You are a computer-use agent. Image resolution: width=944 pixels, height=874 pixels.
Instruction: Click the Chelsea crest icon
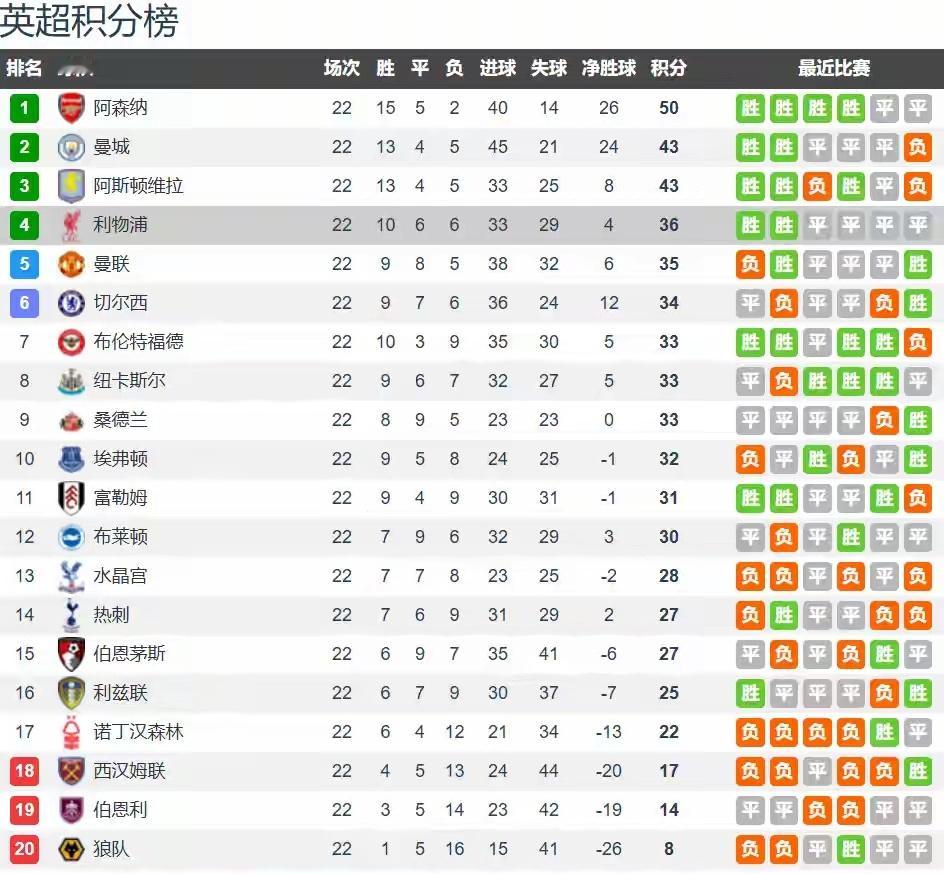[72, 303]
